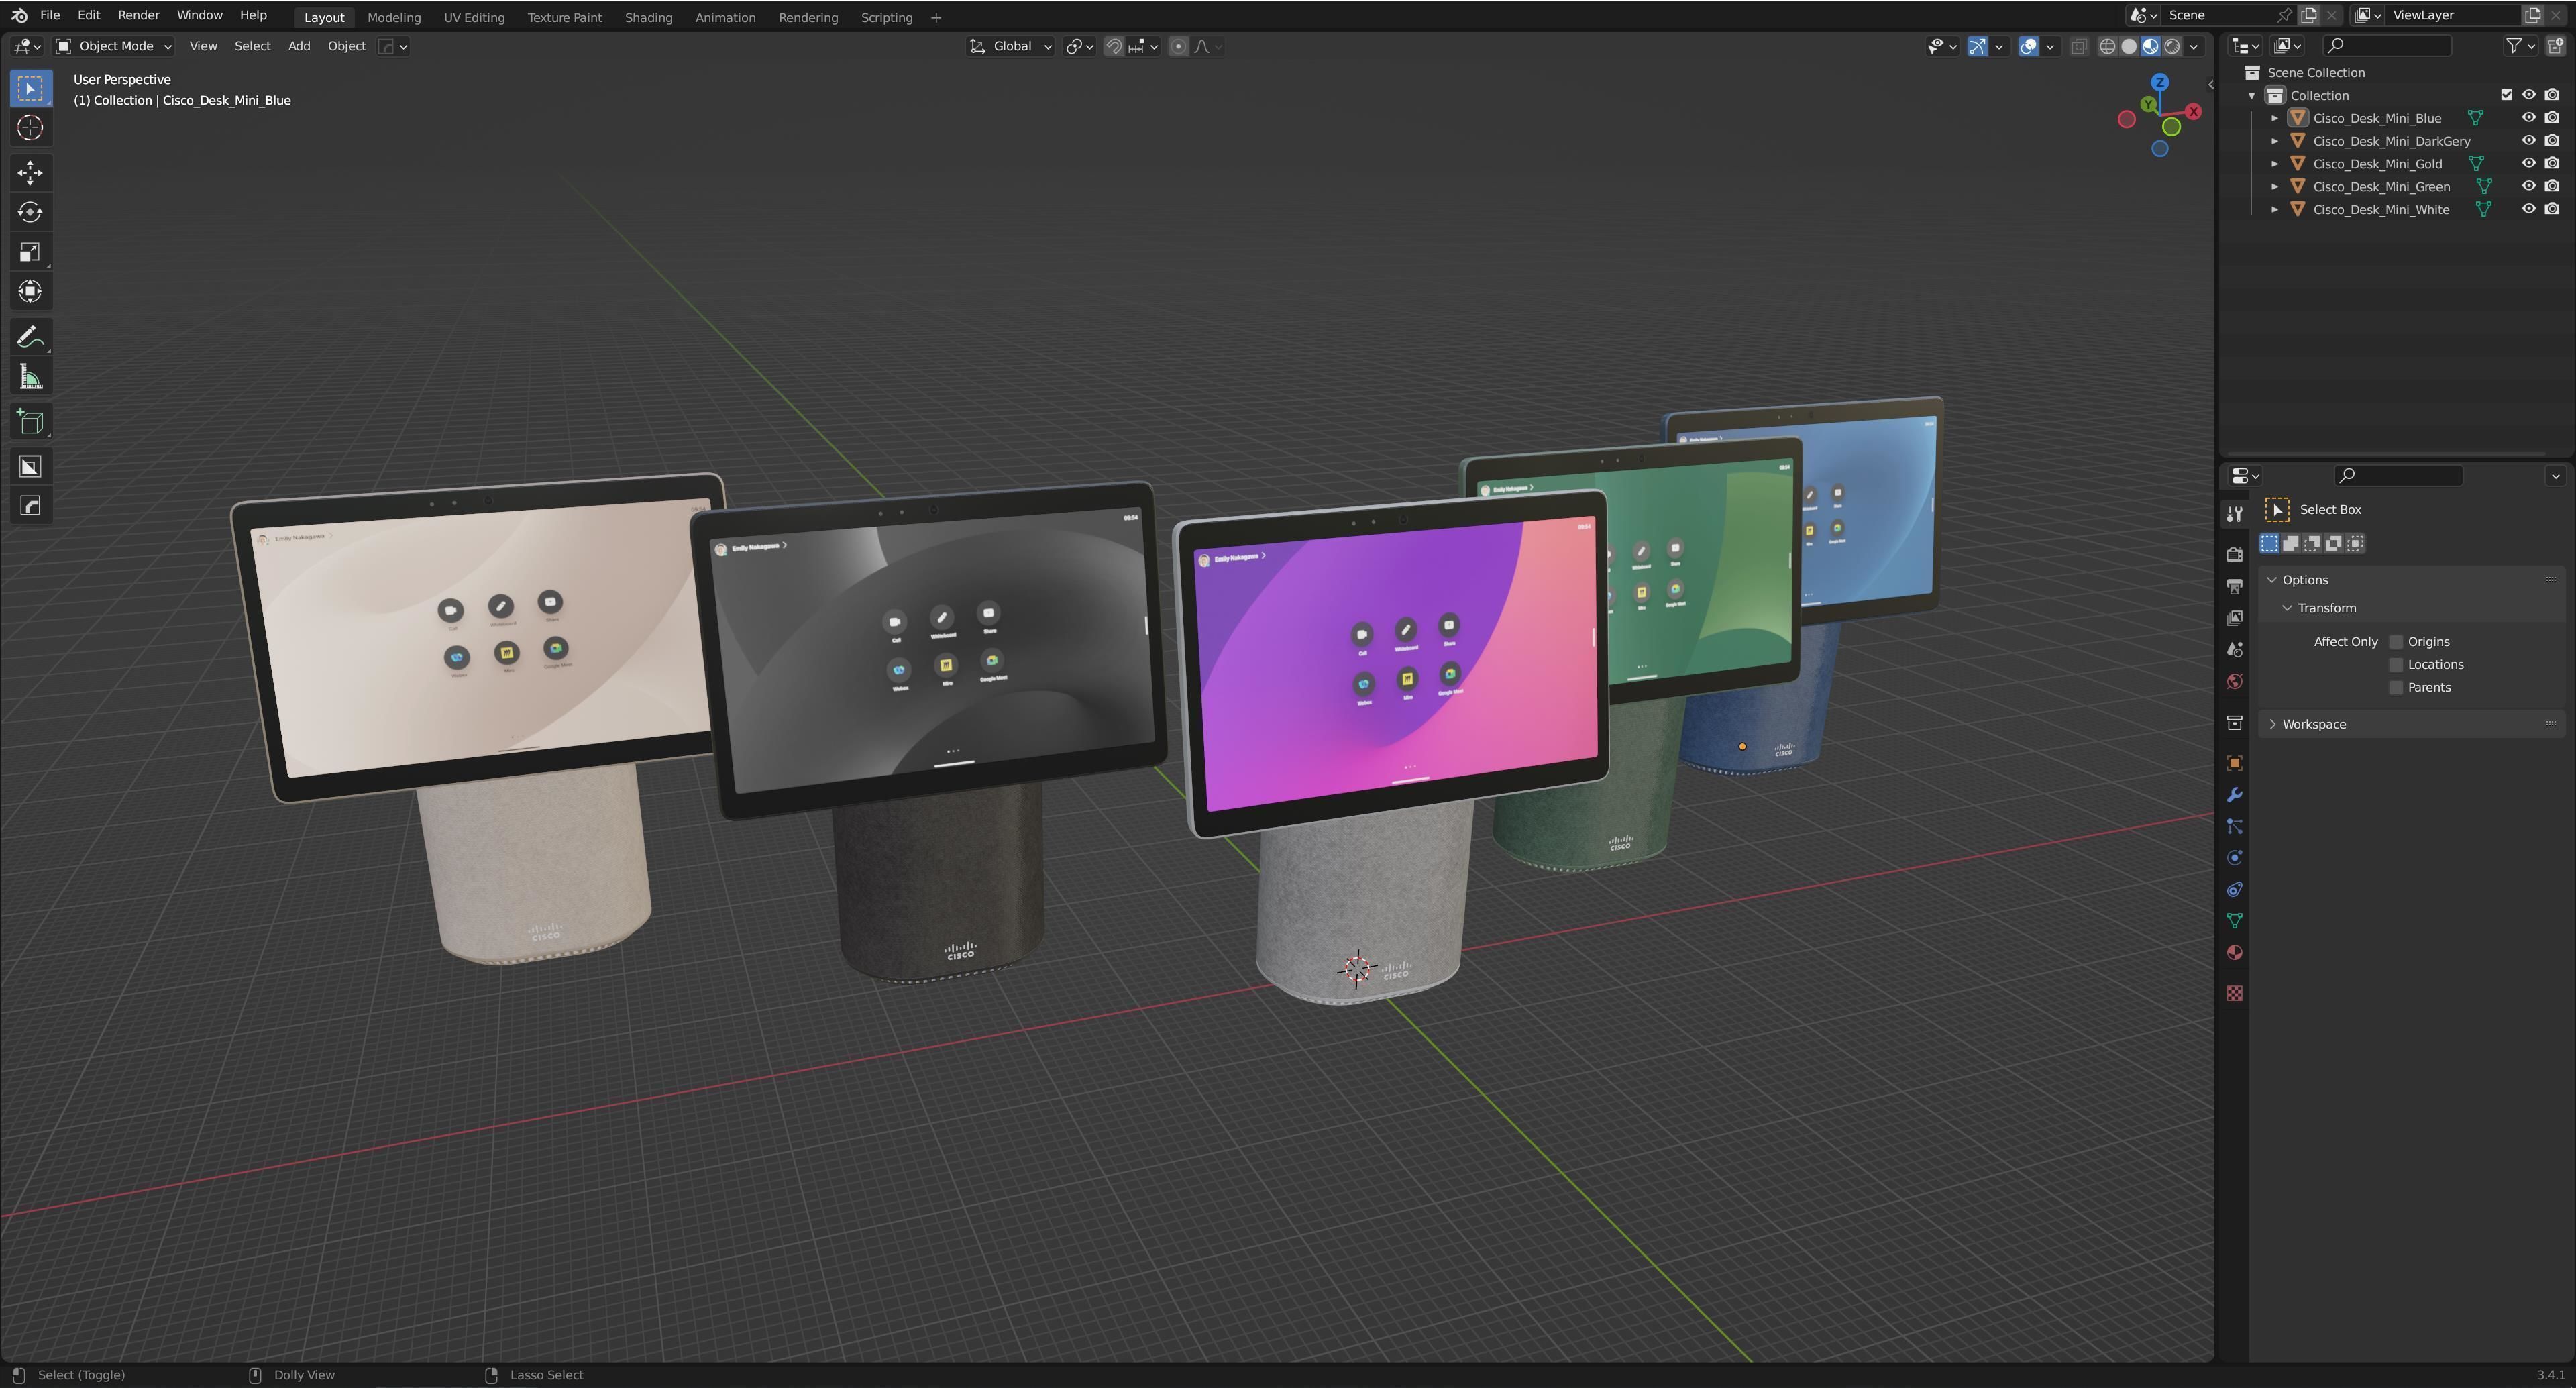Screen dimensions: 2576x1388
Task: Select the Cursor tool in toolbar
Action: [30, 128]
